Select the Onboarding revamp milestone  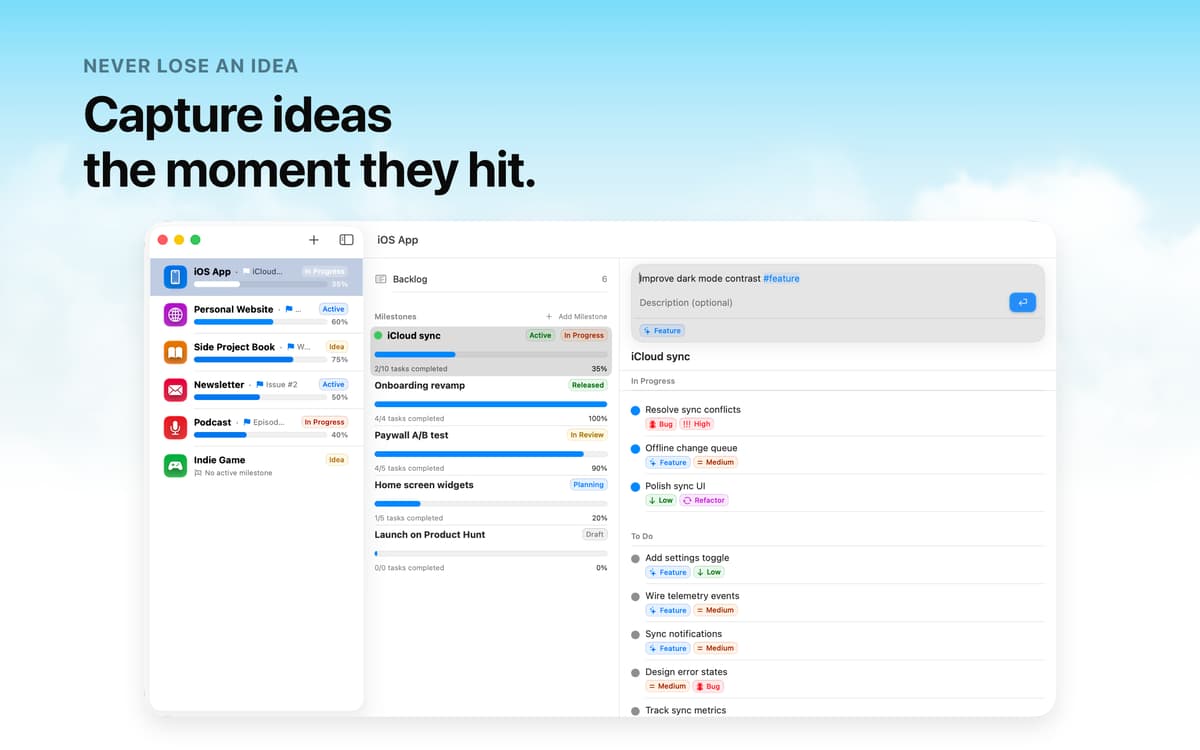(491, 400)
